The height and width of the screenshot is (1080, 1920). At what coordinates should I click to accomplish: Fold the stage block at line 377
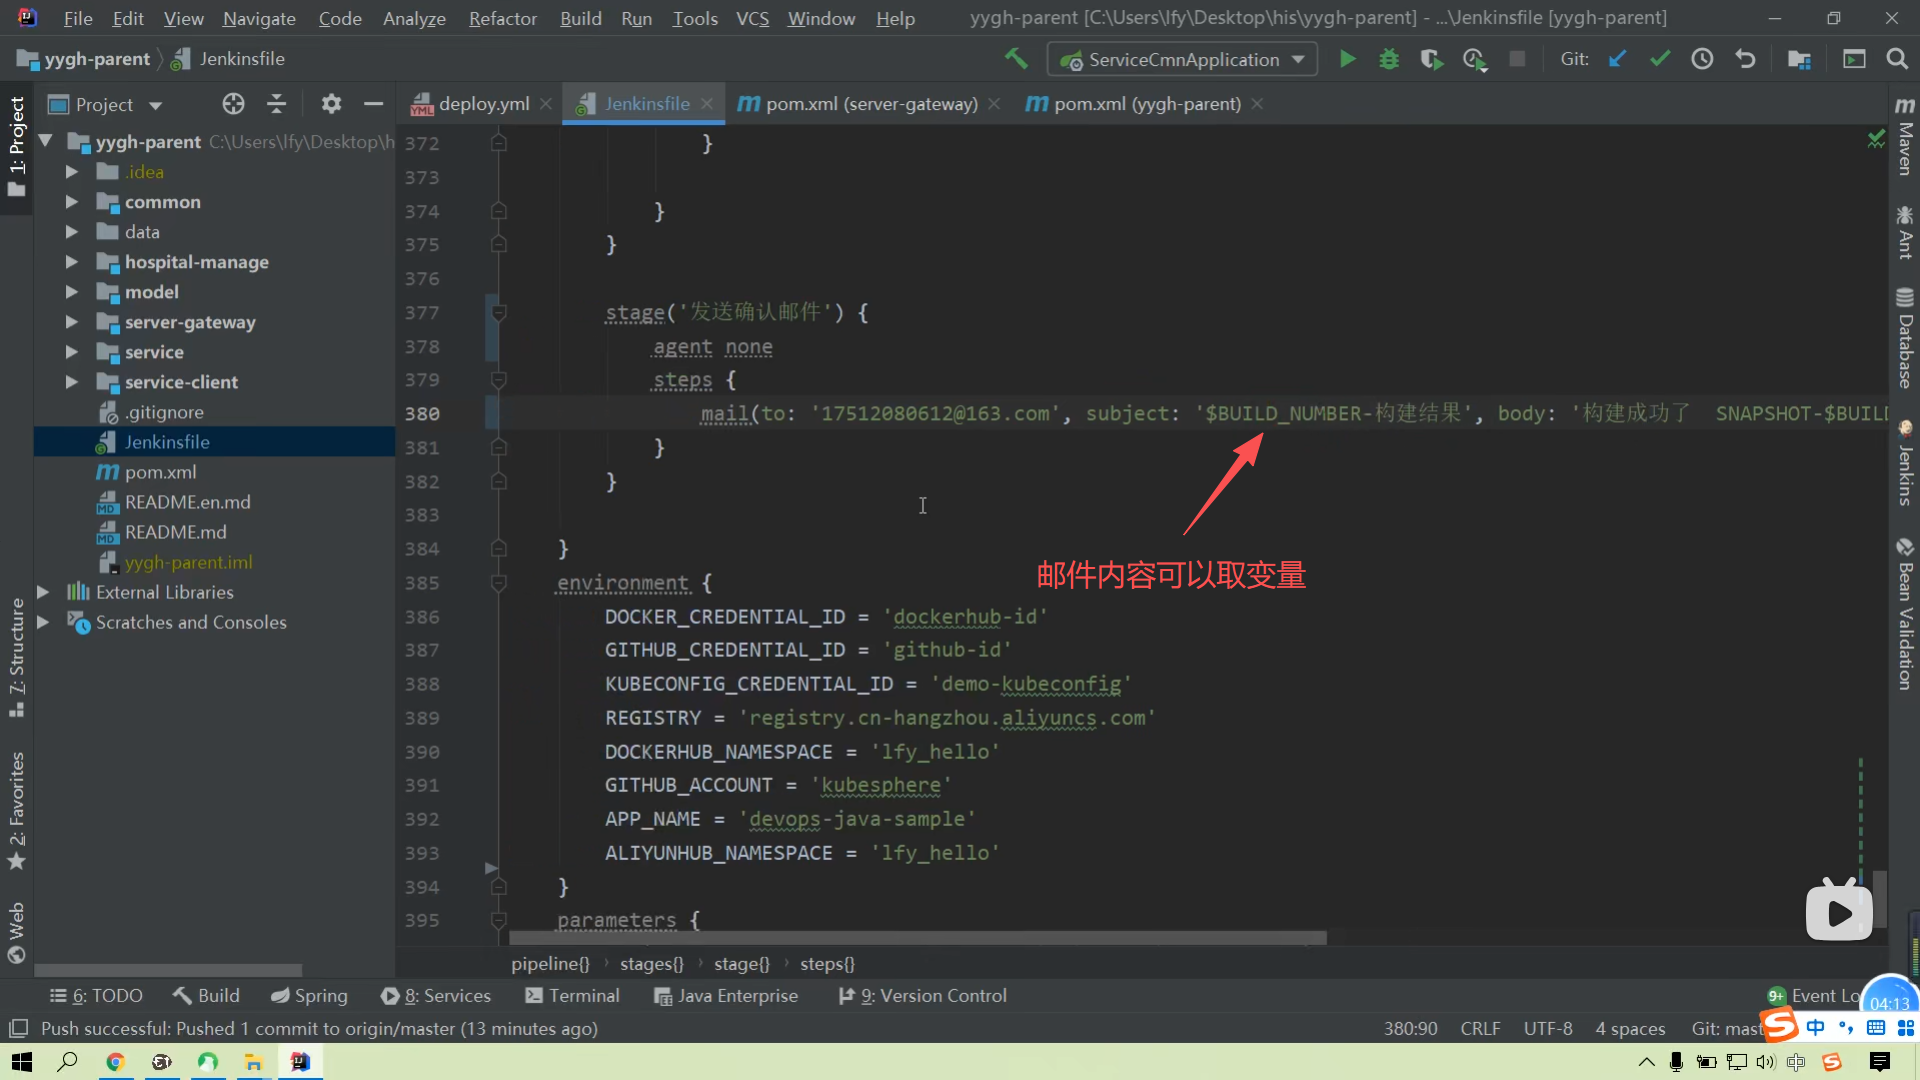tap(498, 312)
